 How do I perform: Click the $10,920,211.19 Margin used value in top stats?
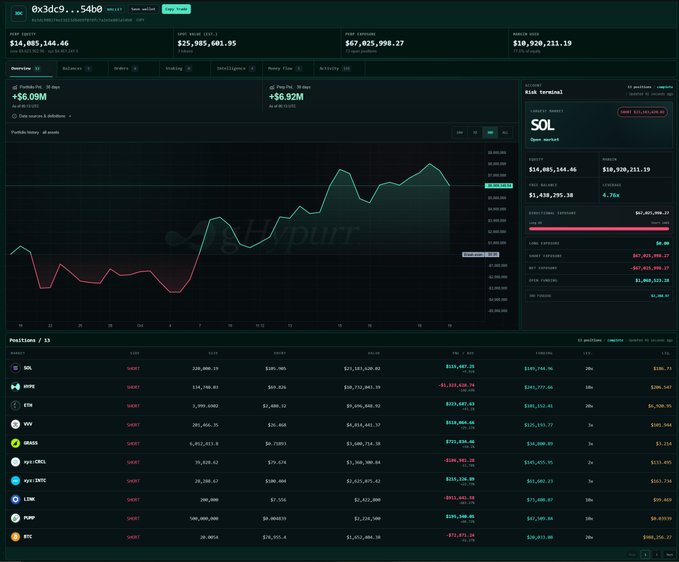coord(542,43)
